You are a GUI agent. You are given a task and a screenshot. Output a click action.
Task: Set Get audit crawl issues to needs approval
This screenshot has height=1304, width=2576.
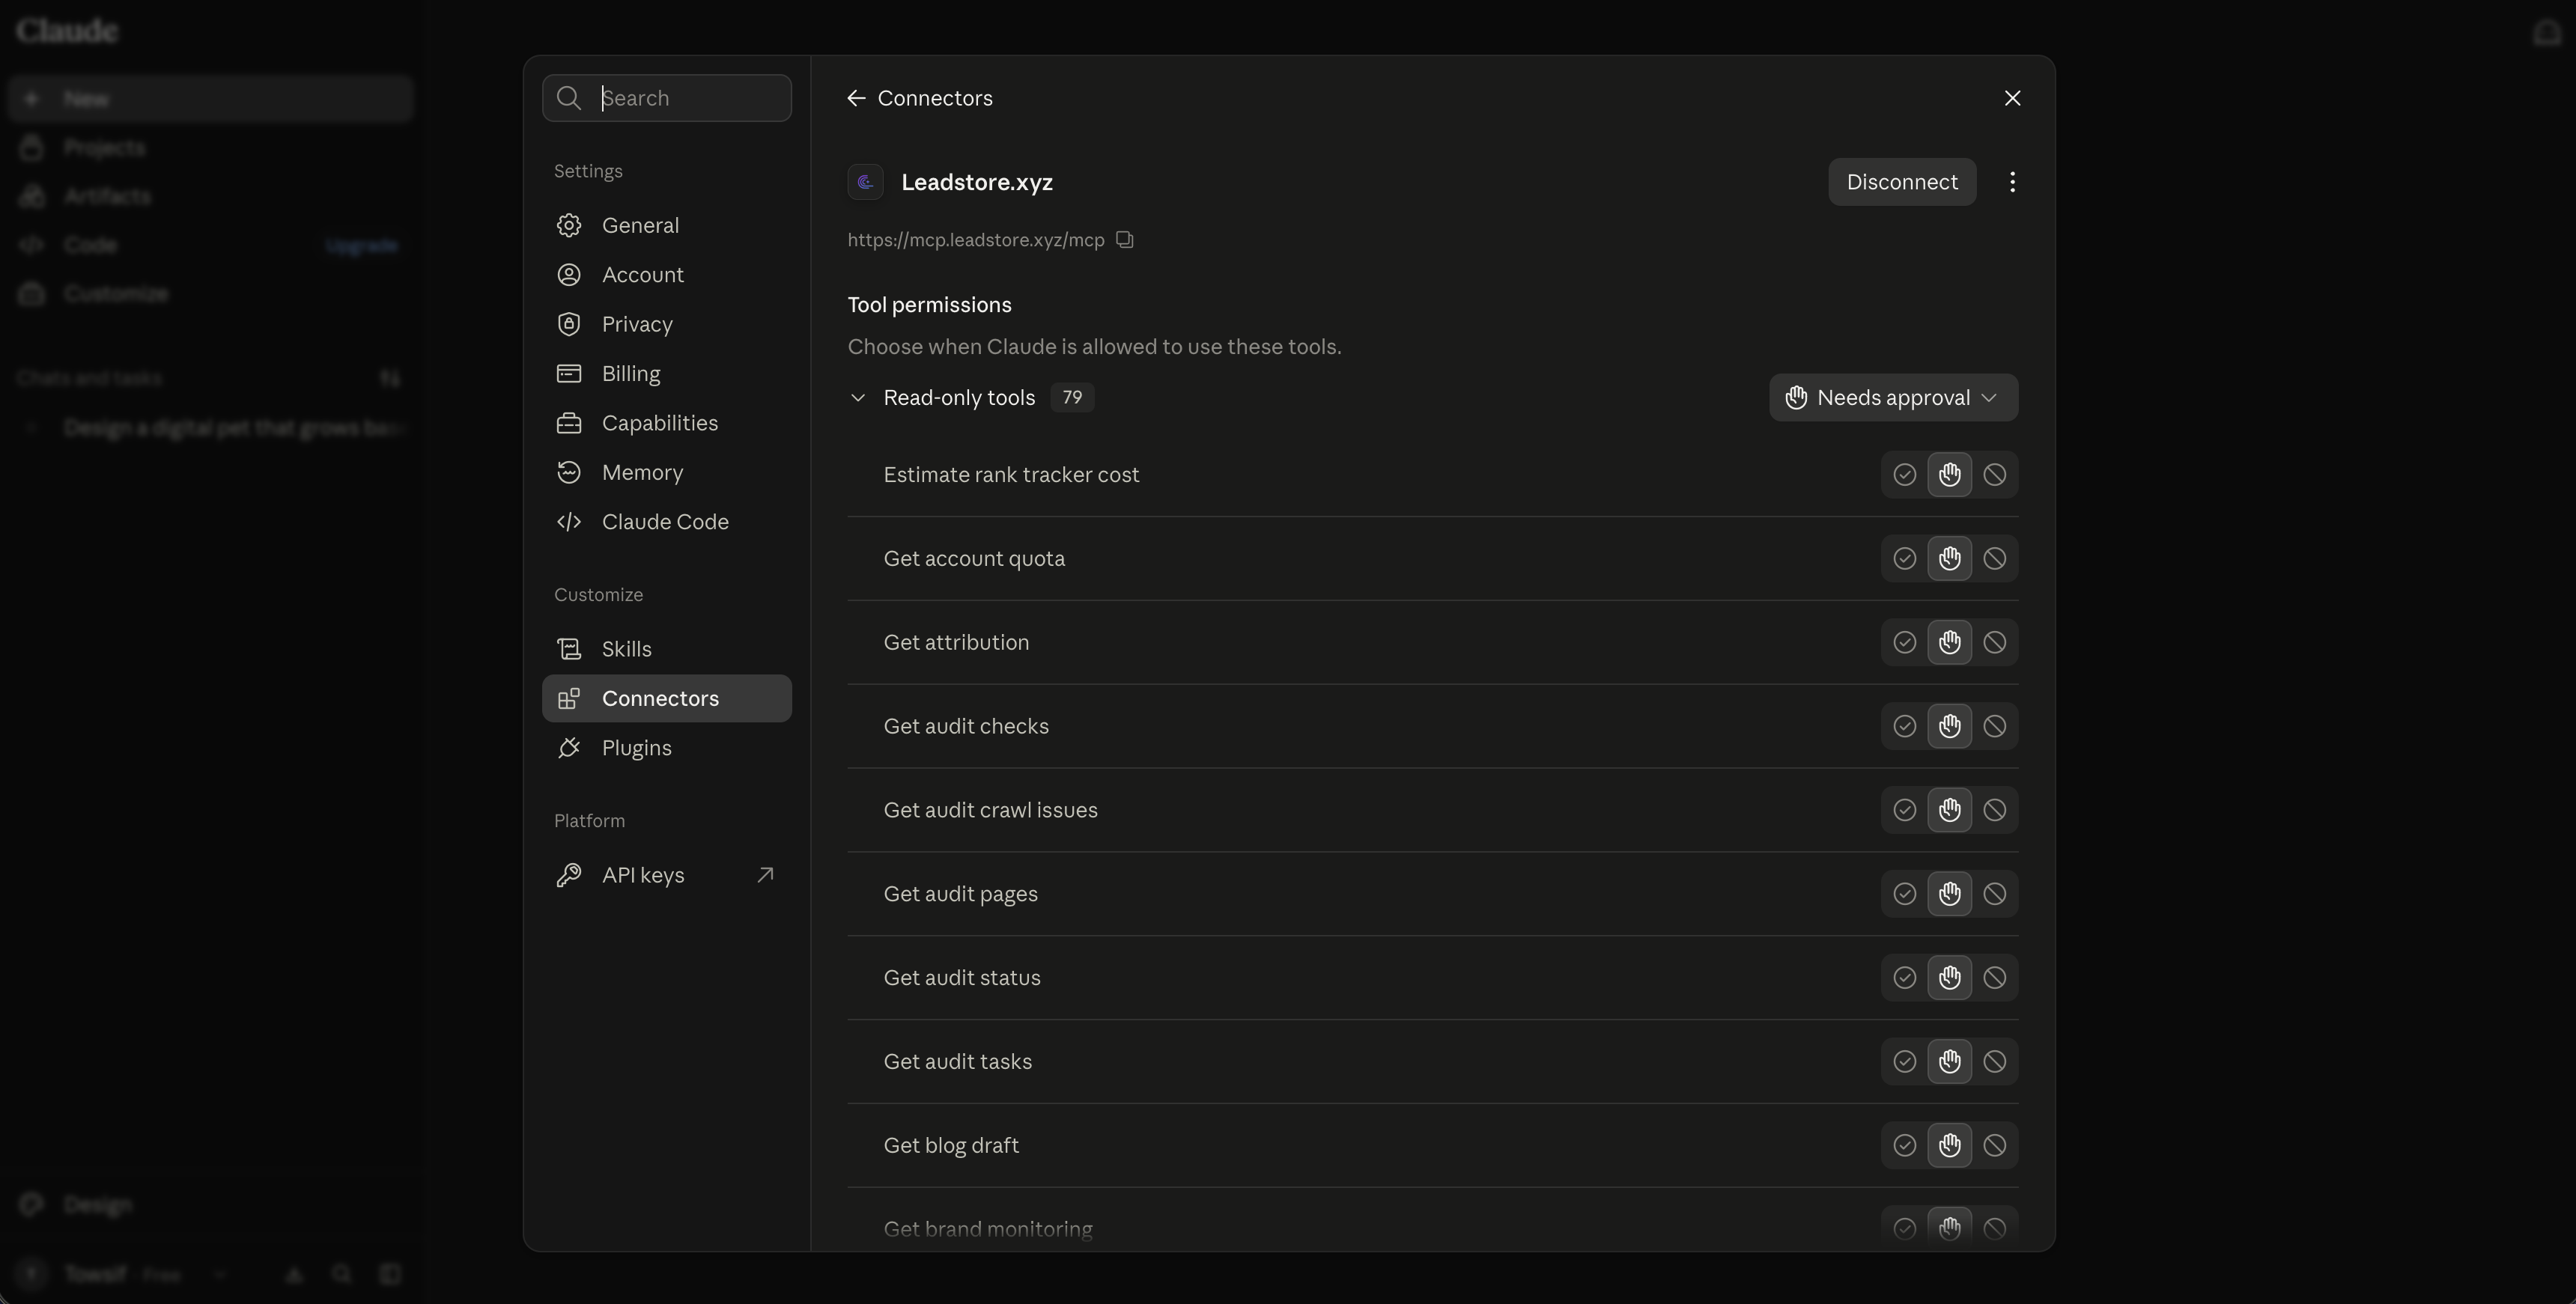[1949, 810]
